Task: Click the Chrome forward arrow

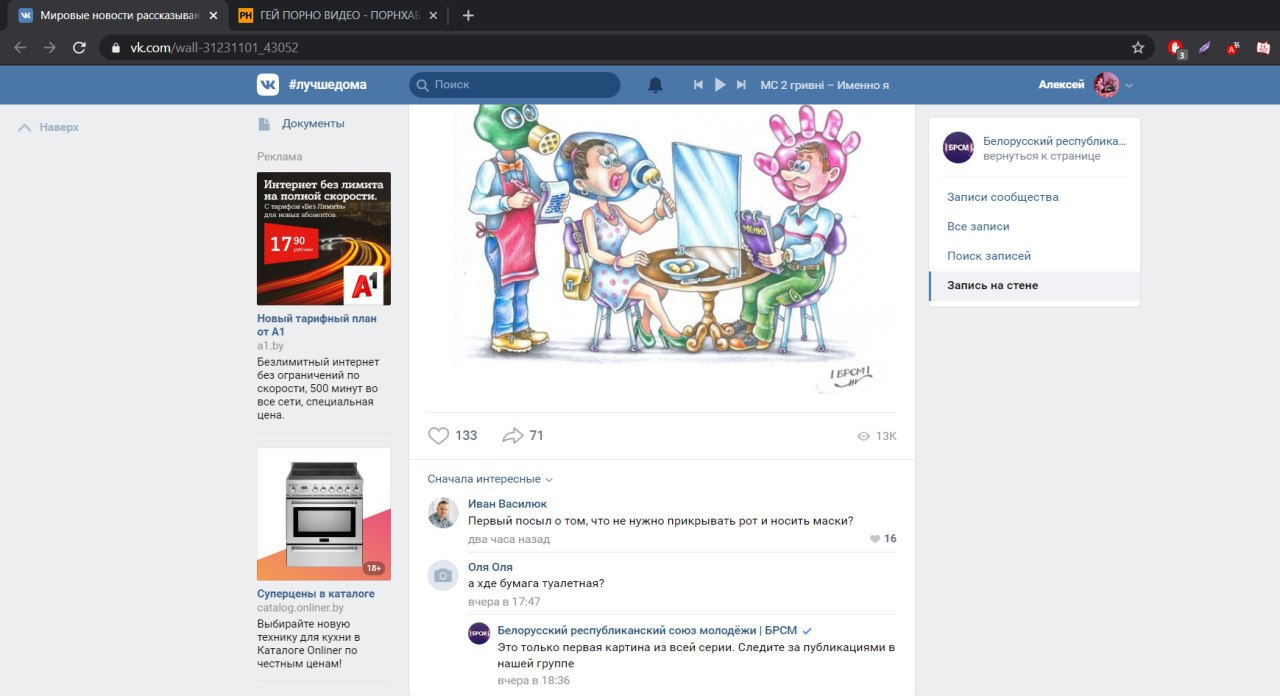Action: pos(50,47)
